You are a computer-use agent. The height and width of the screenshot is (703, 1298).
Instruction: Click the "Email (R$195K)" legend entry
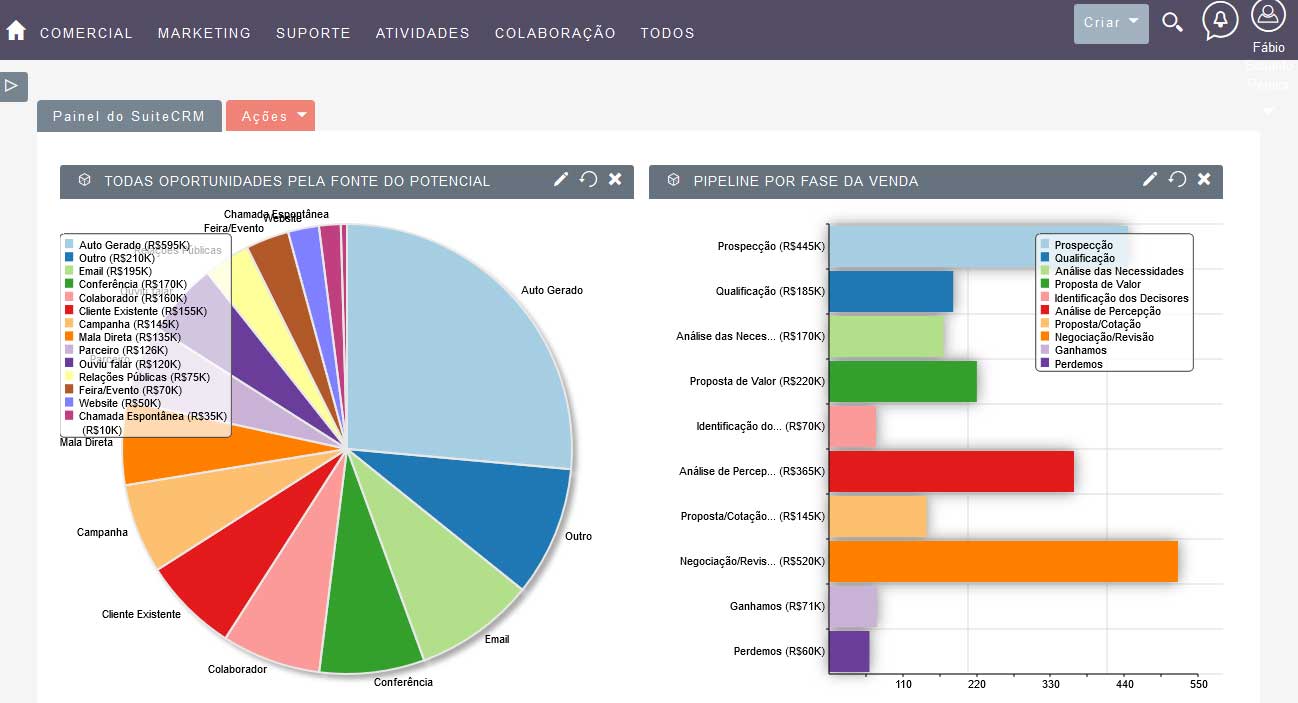click(115, 271)
